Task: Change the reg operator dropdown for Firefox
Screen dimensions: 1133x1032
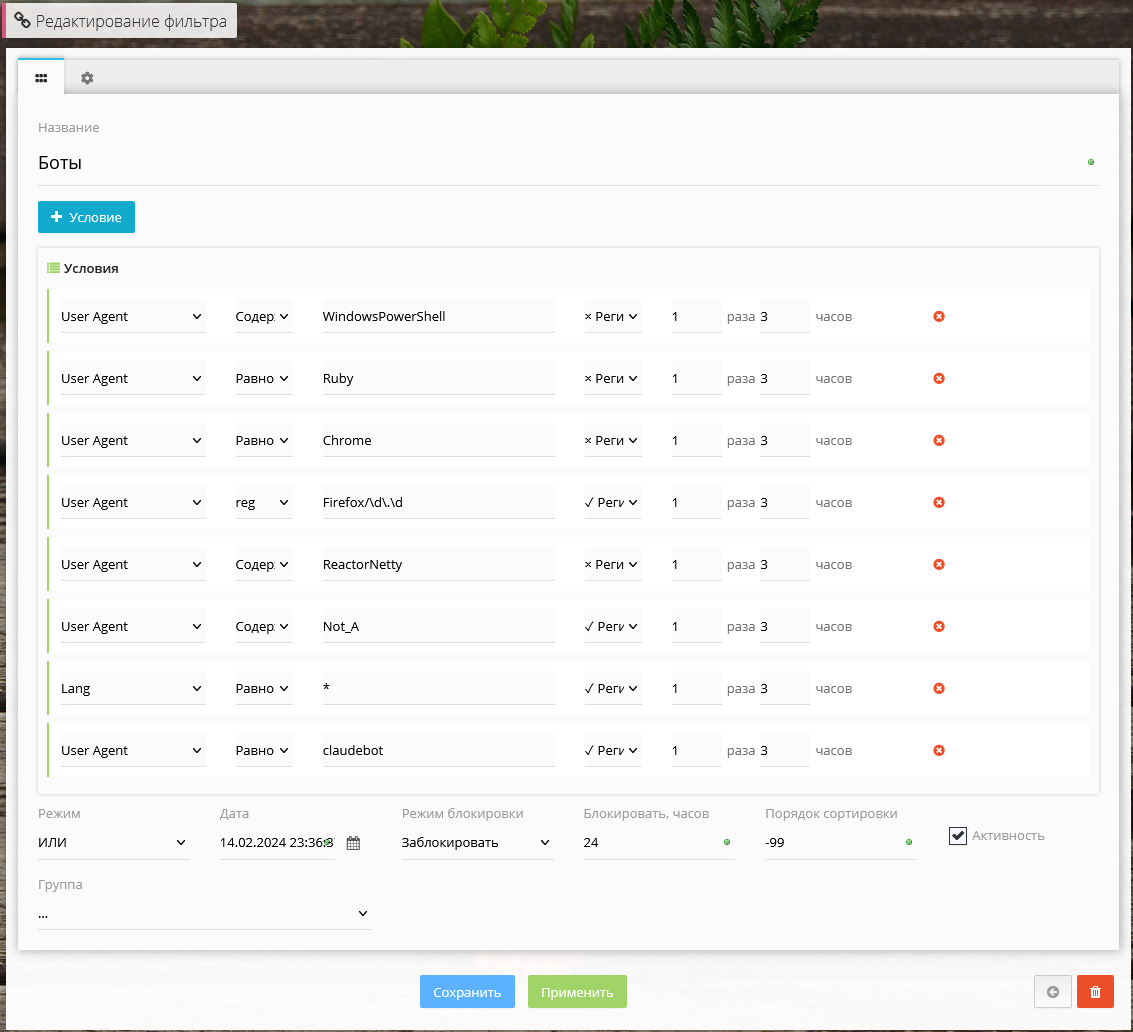Action: [263, 503]
